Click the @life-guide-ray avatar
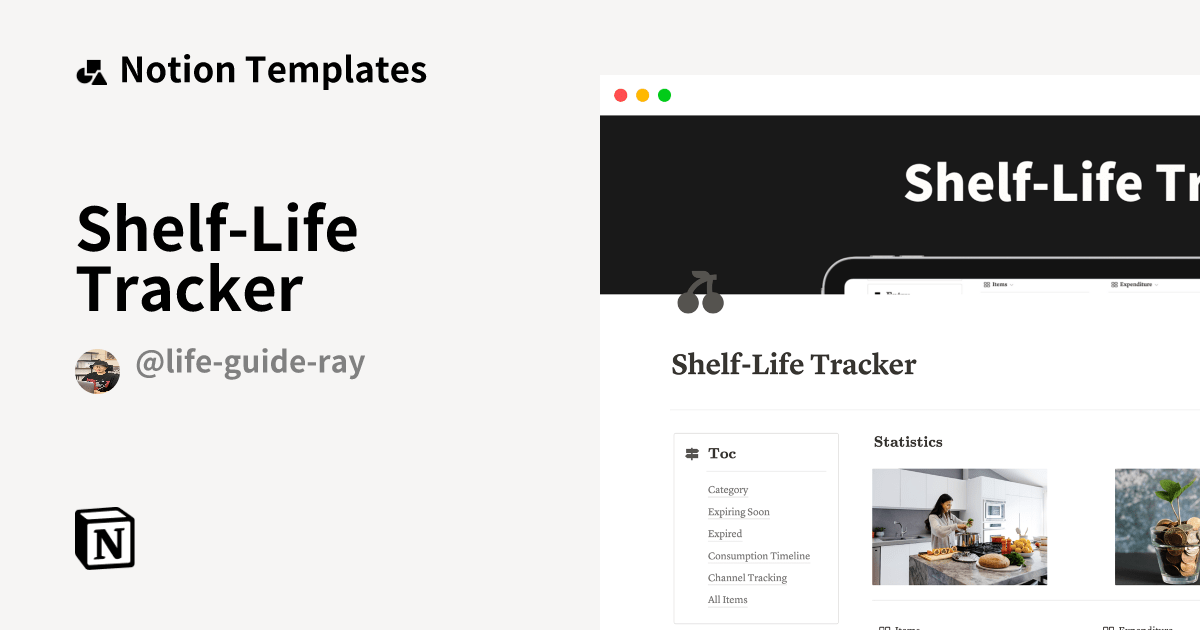This screenshot has width=1200, height=630. pos(97,370)
